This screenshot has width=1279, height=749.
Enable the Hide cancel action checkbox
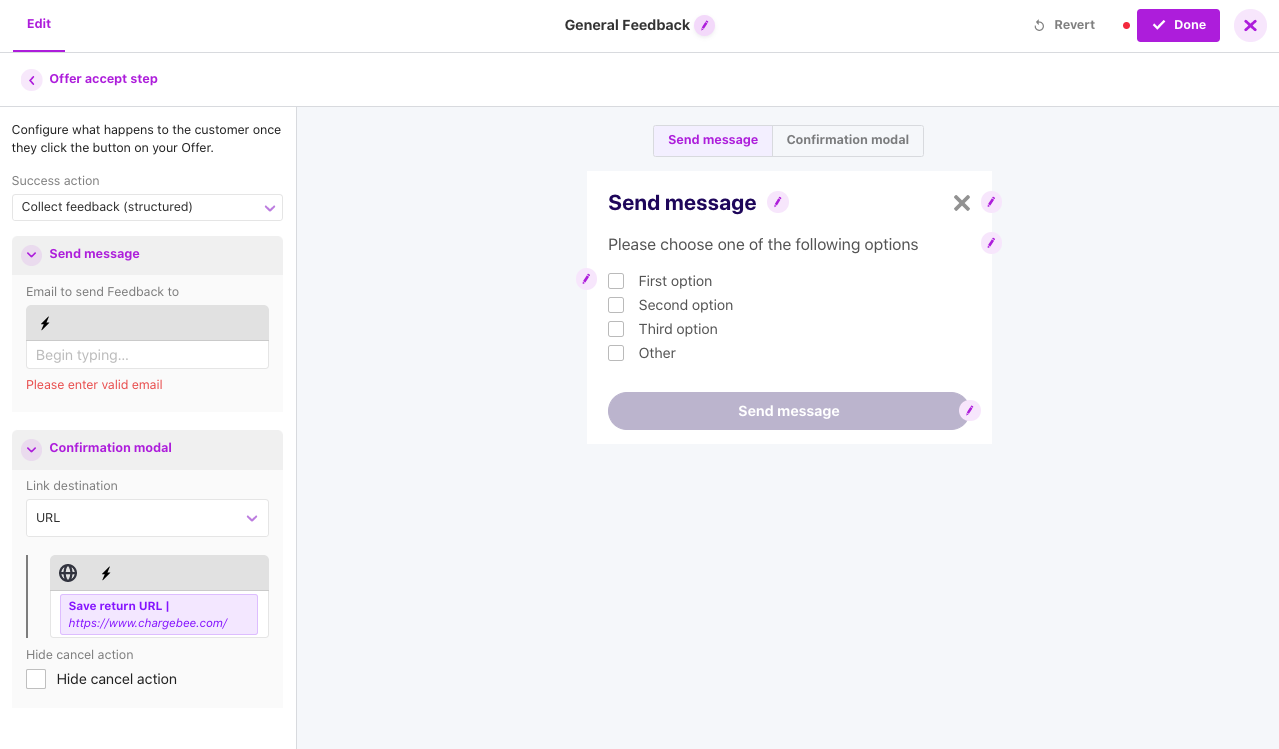tap(36, 679)
